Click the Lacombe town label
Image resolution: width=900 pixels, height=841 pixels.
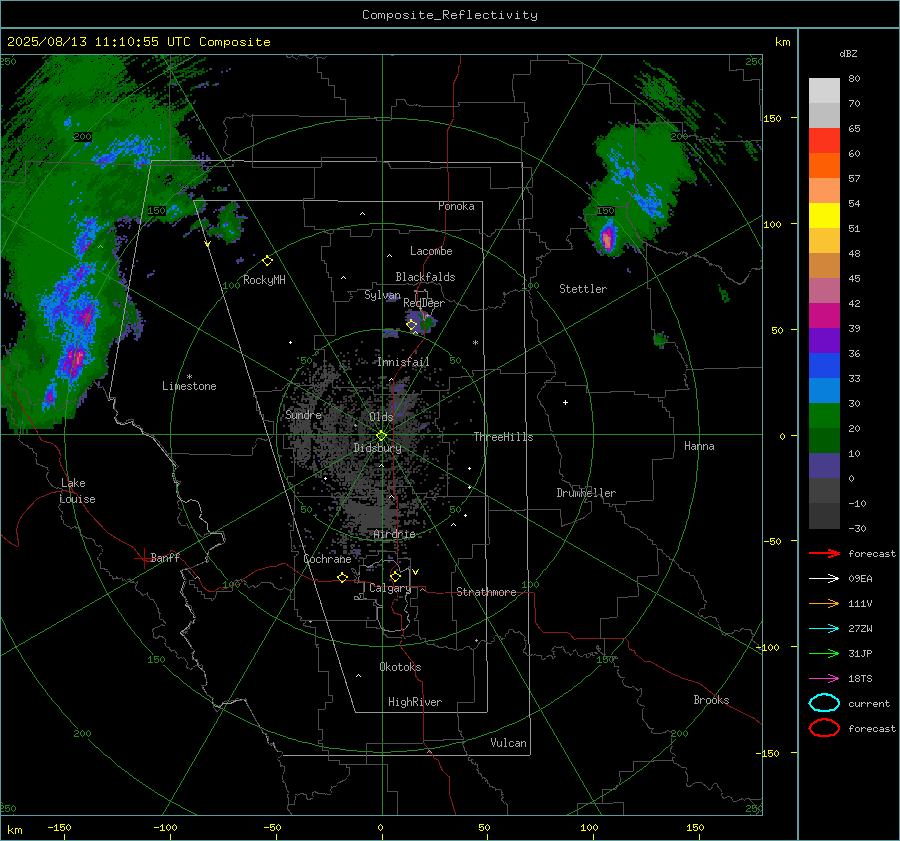pos(431,251)
